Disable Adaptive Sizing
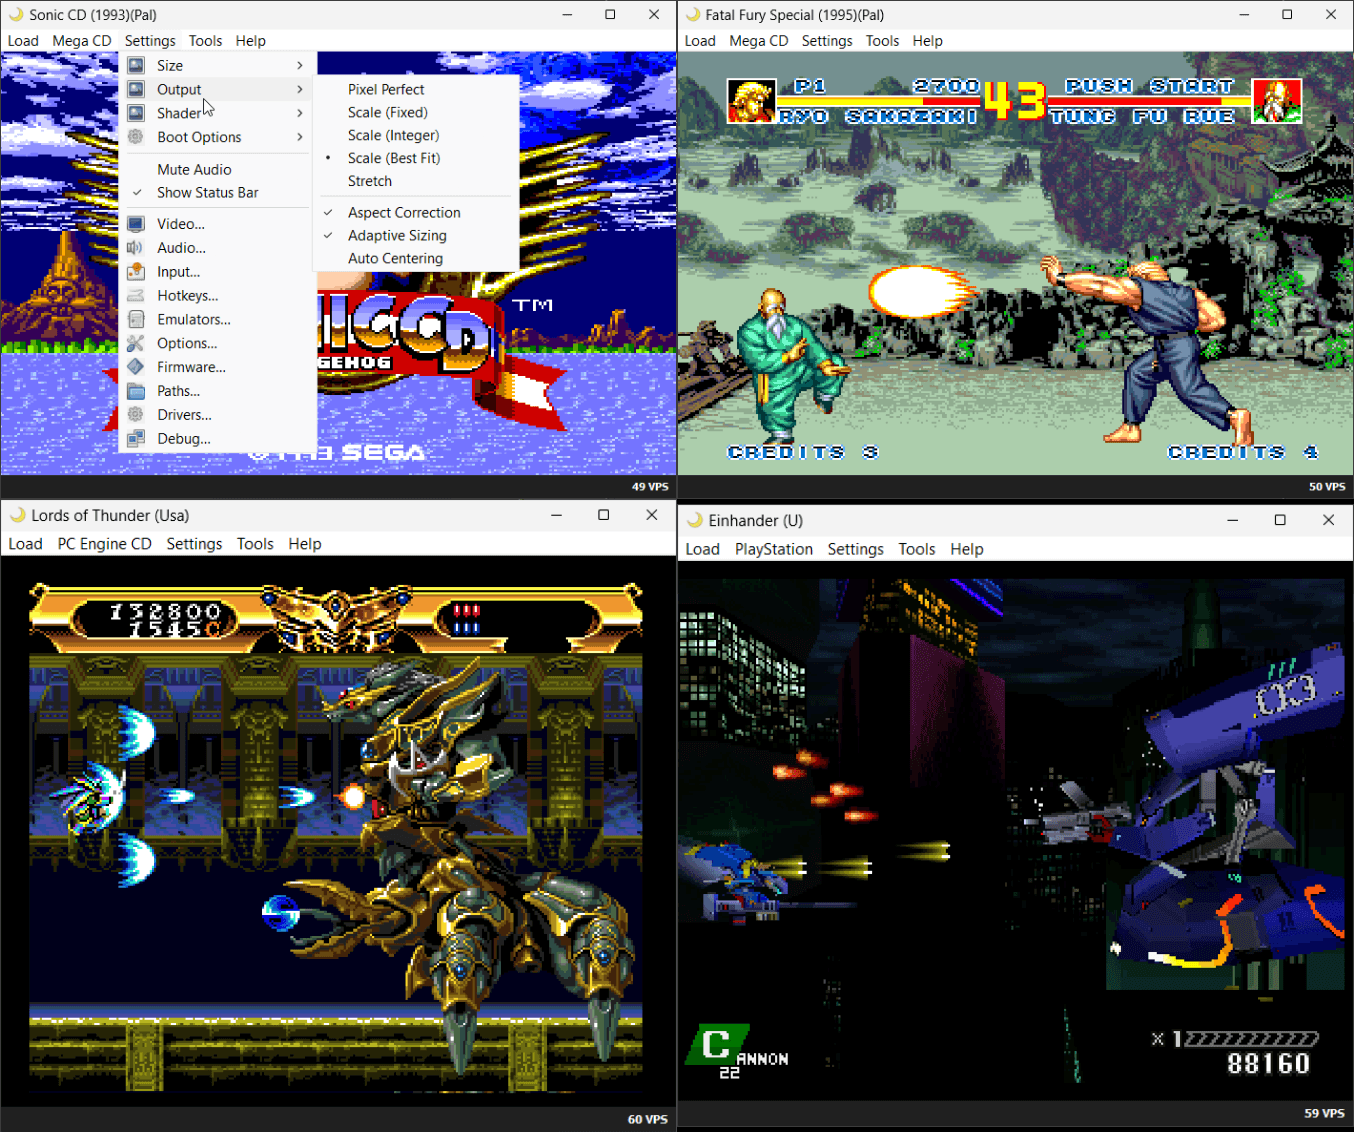The image size is (1354, 1132). [x=397, y=236]
